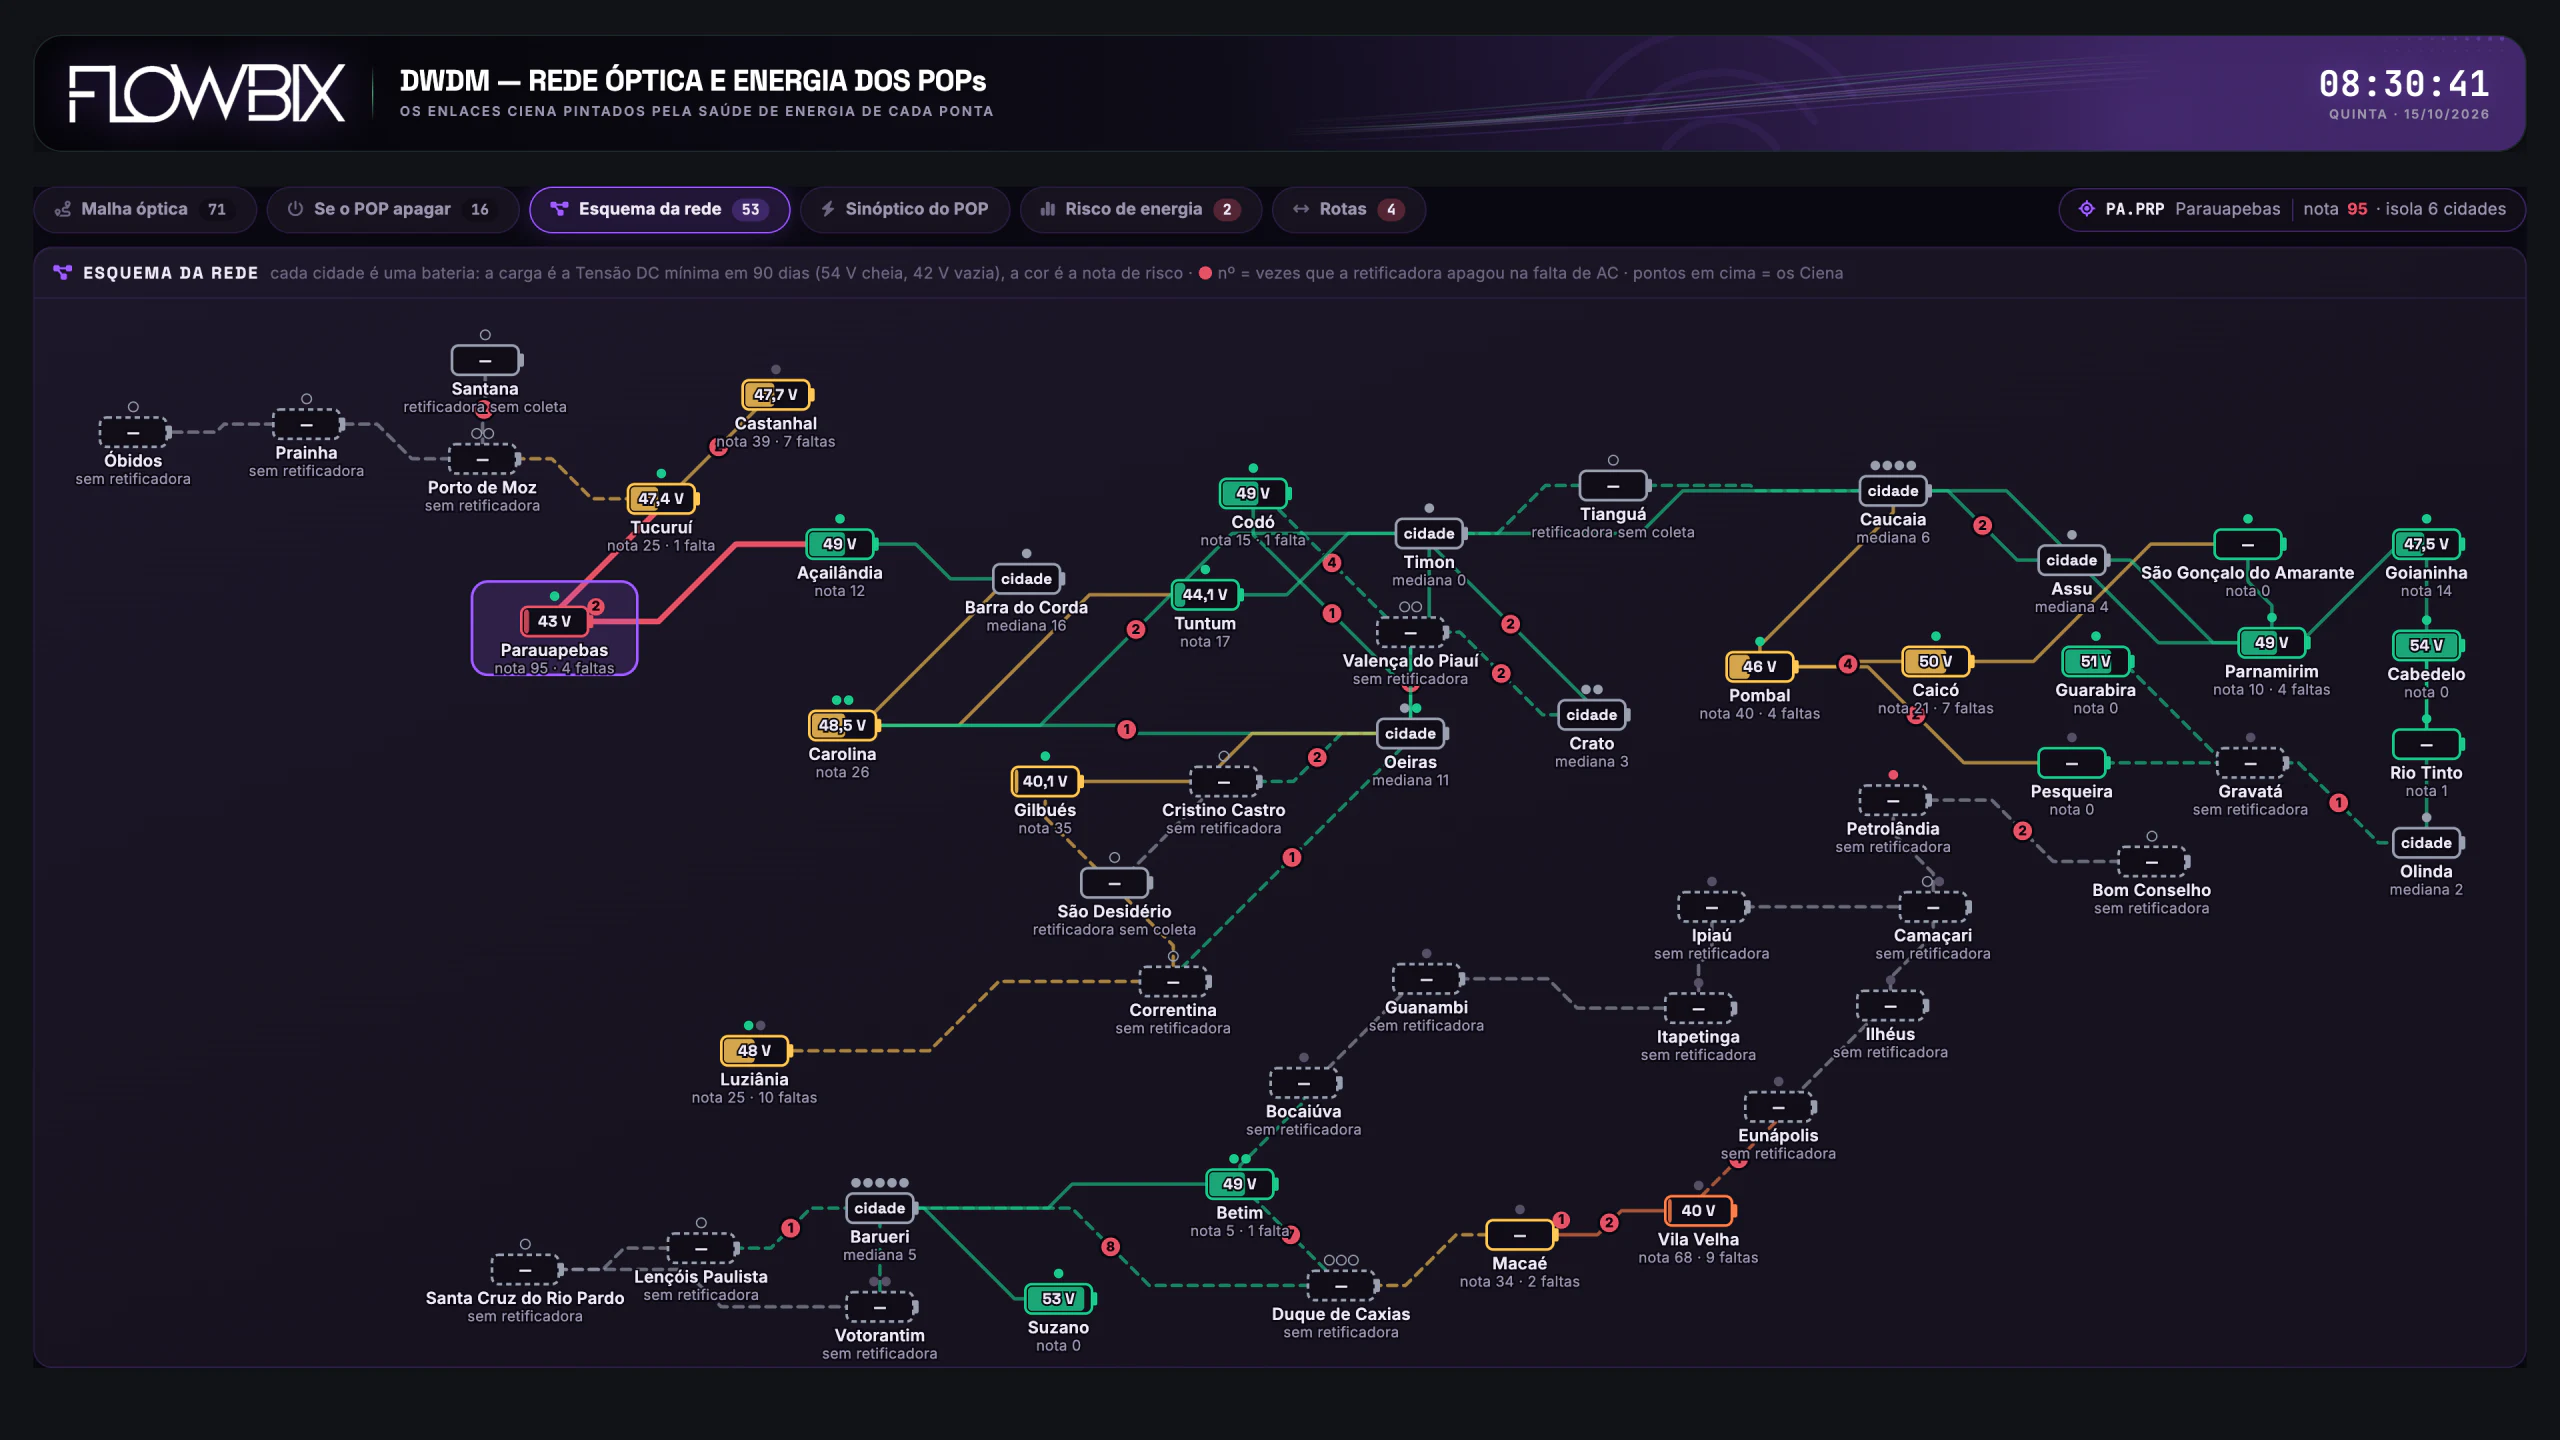Image resolution: width=2560 pixels, height=1440 pixels.
Task: Click the Luziânia 48 V battery node
Action: [x=754, y=1051]
